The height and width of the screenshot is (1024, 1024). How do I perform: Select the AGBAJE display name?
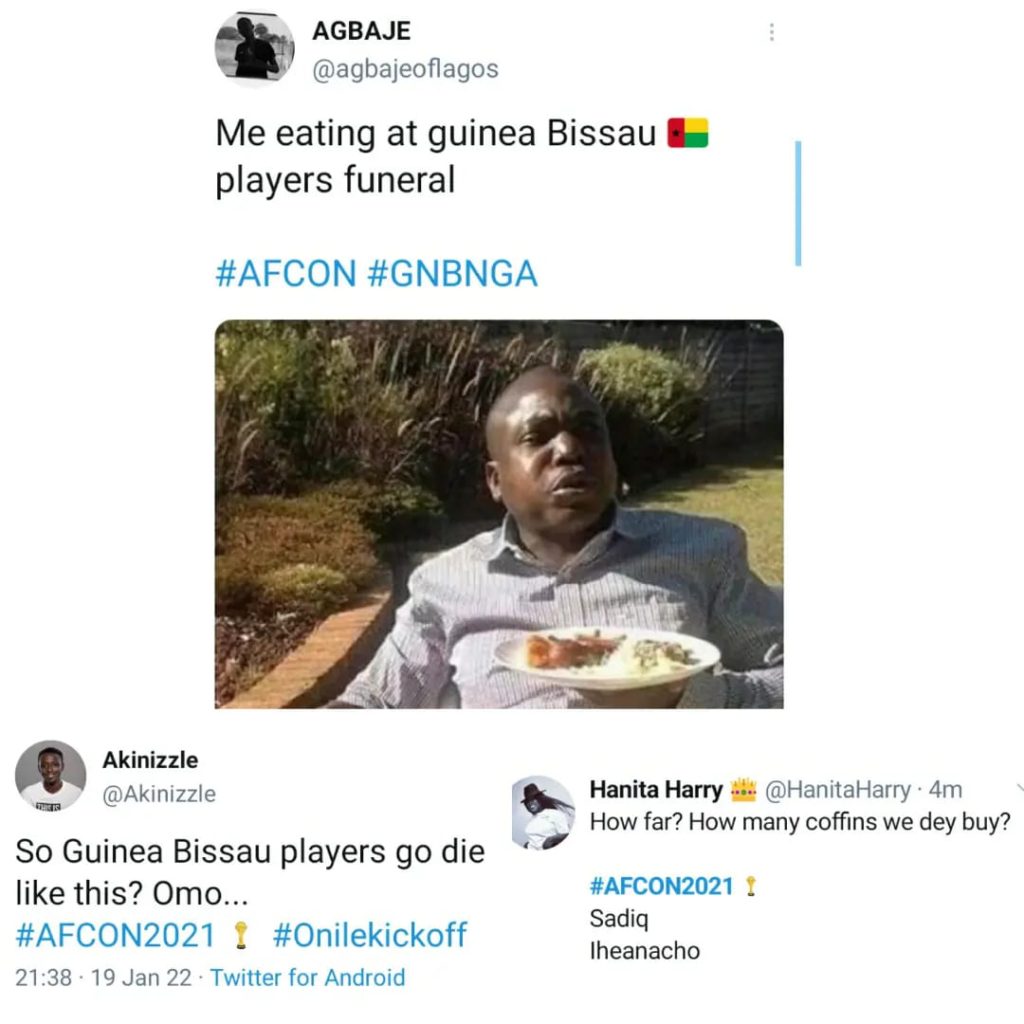361,30
